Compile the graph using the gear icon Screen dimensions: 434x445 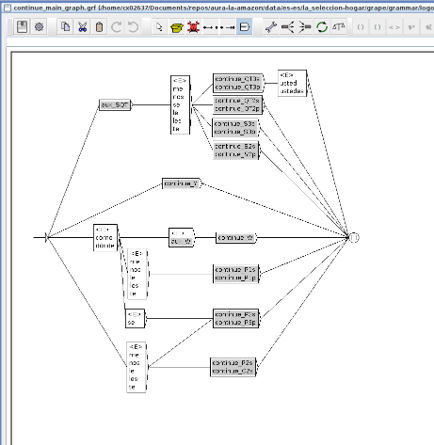(39, 27)
